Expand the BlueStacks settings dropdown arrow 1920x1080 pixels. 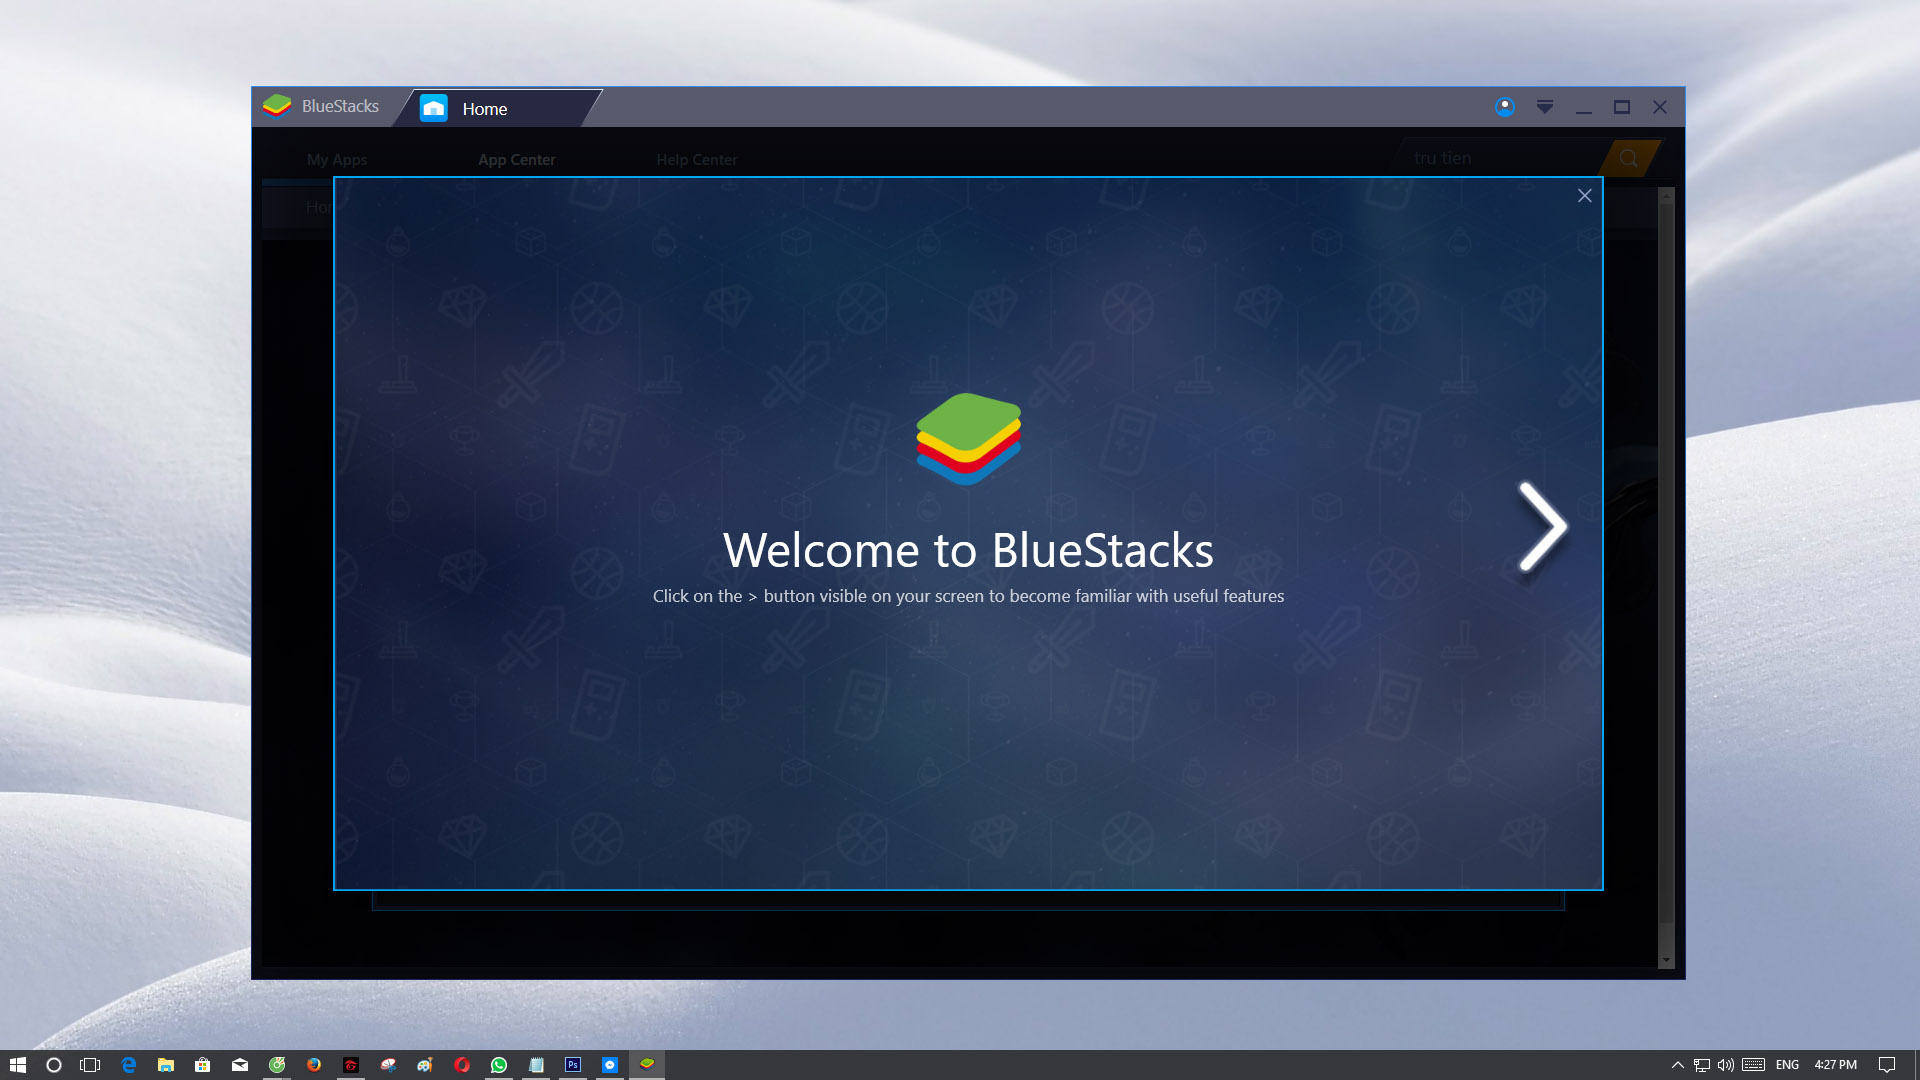coord(1544,107)
